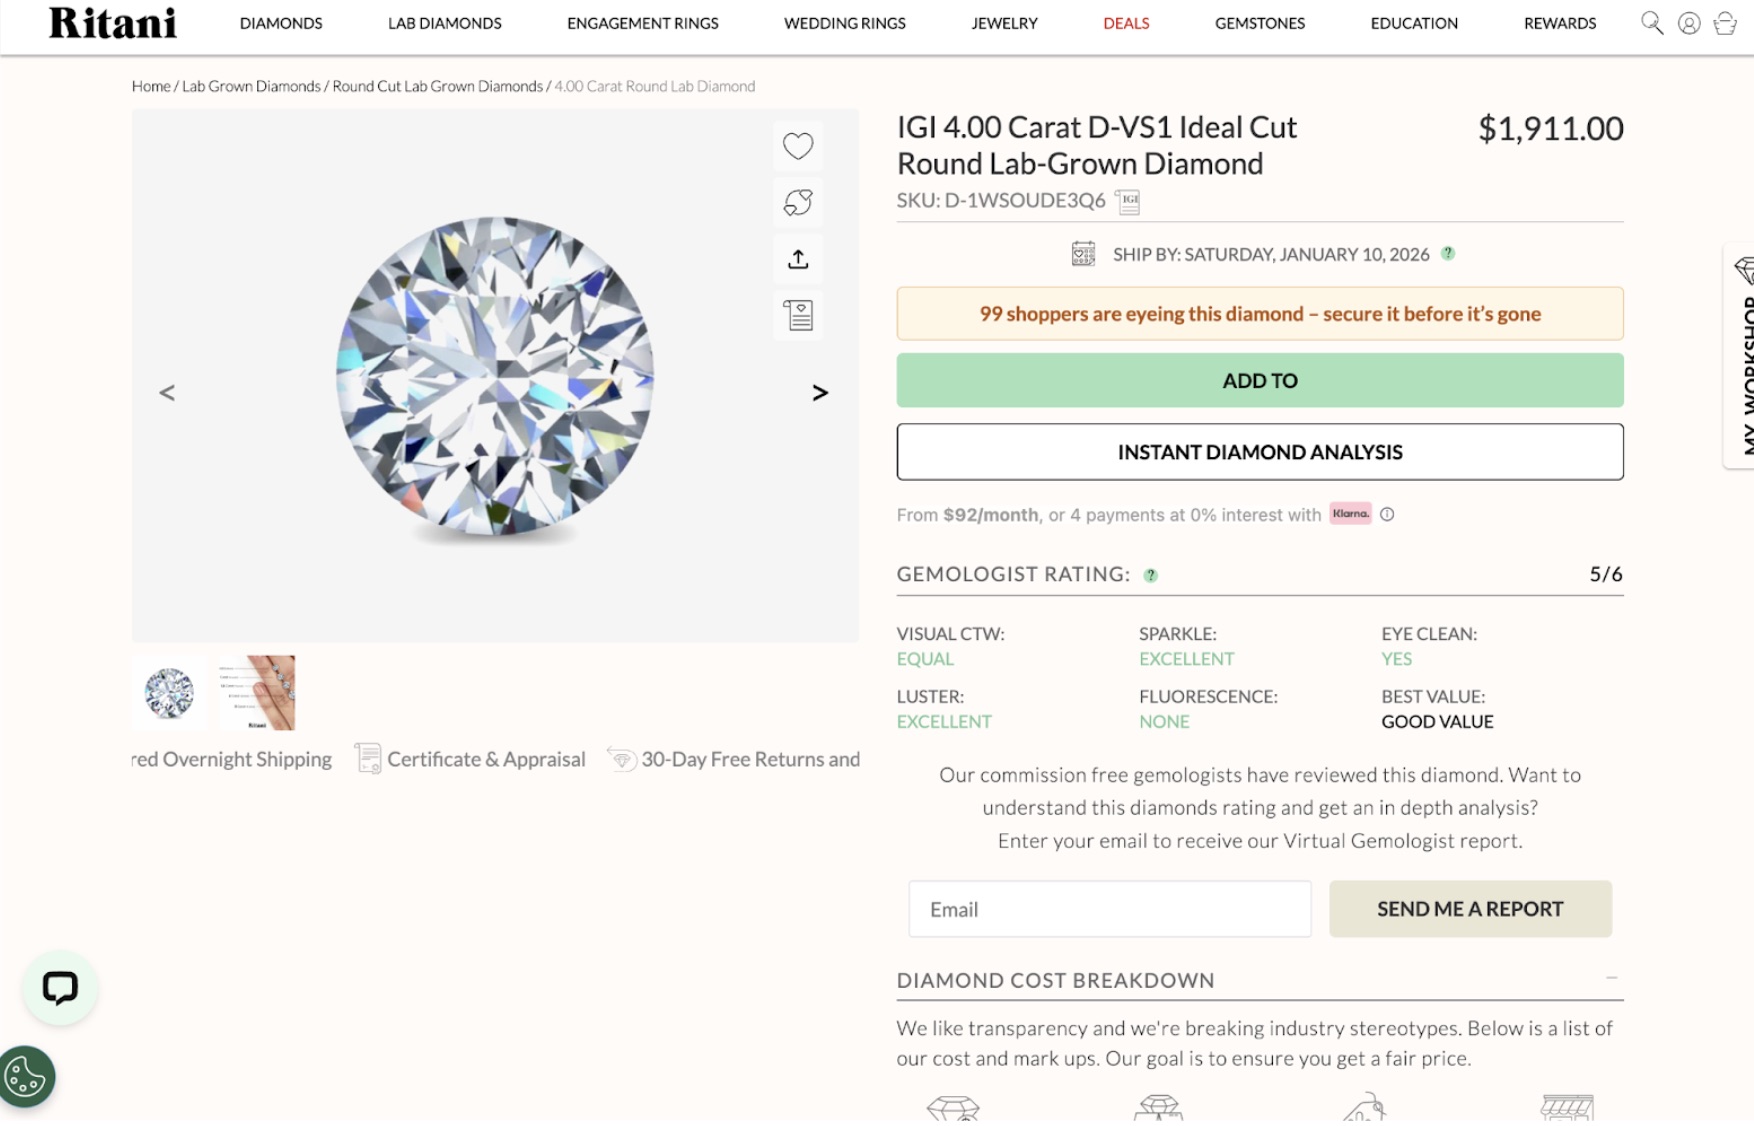Viewport: 1754px width, 1126px height.
Task: Open the user account icon
Action: (1688, 23)
